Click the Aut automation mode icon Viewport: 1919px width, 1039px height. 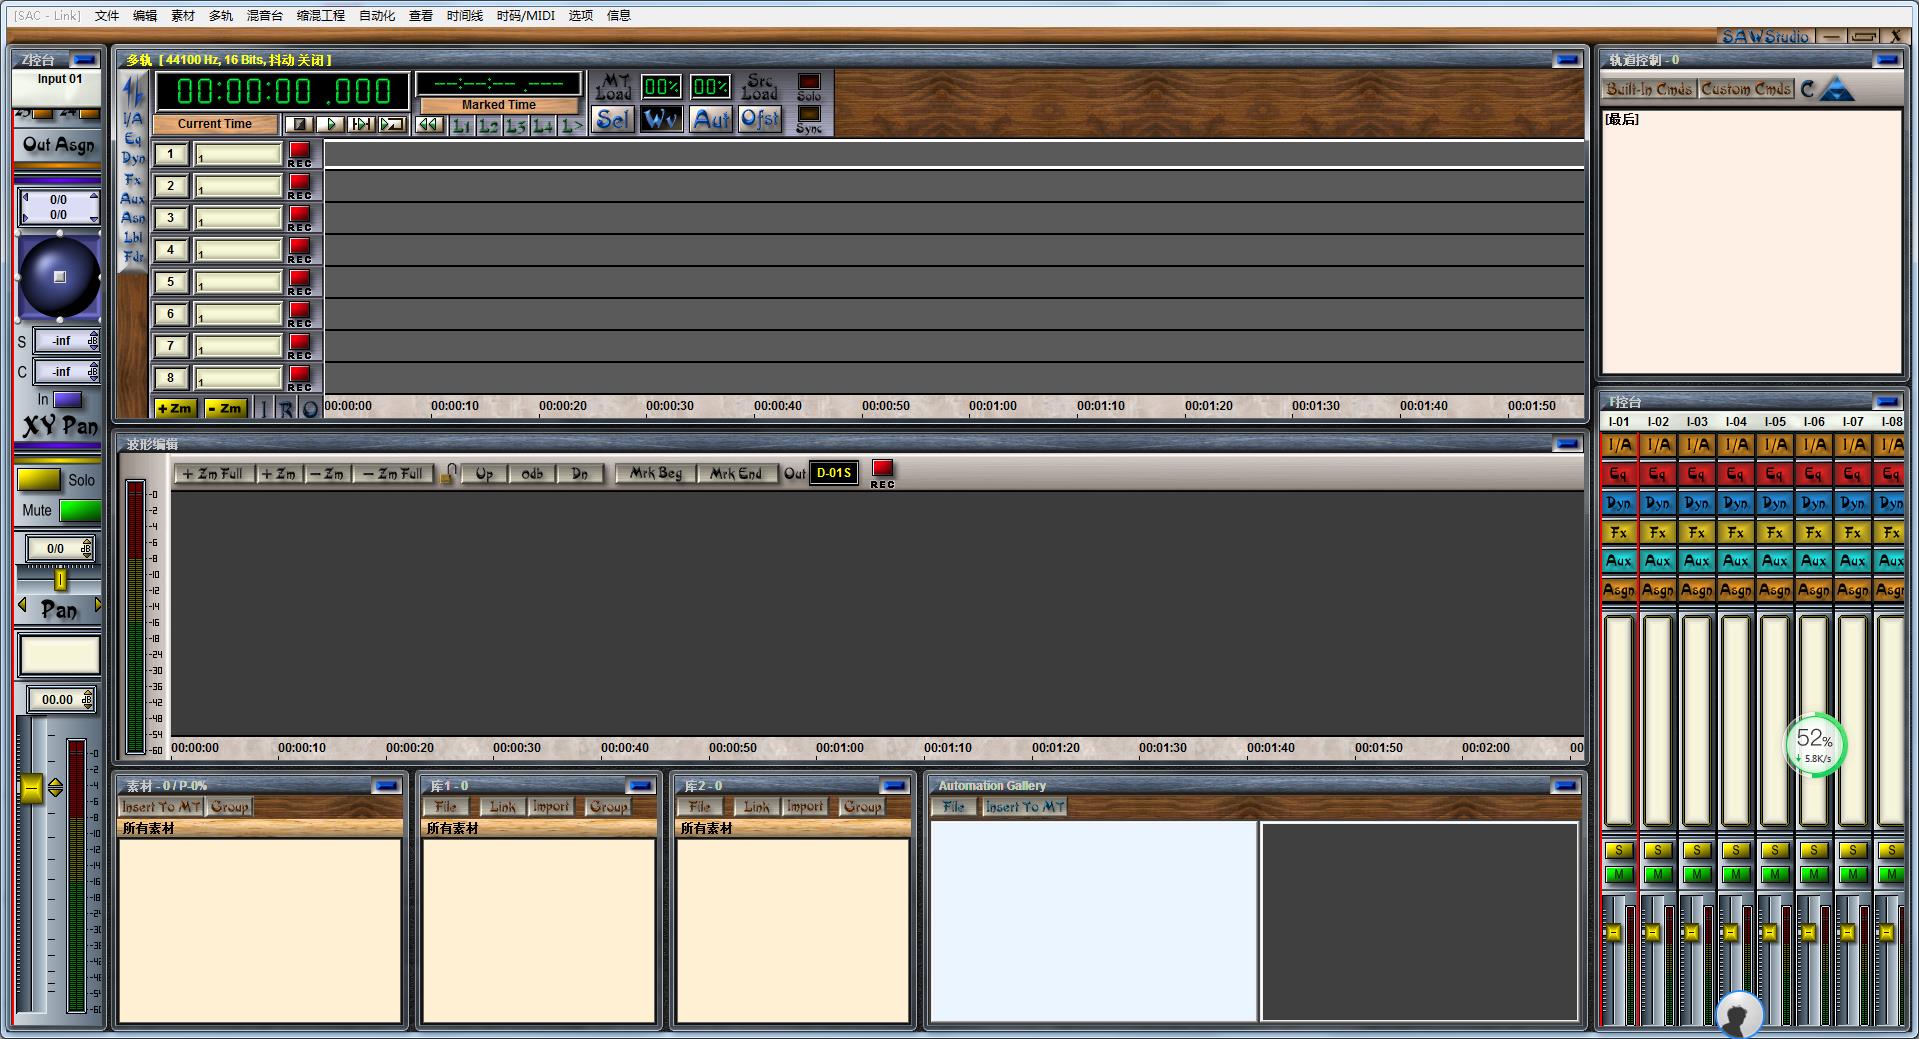click(710, 119)
